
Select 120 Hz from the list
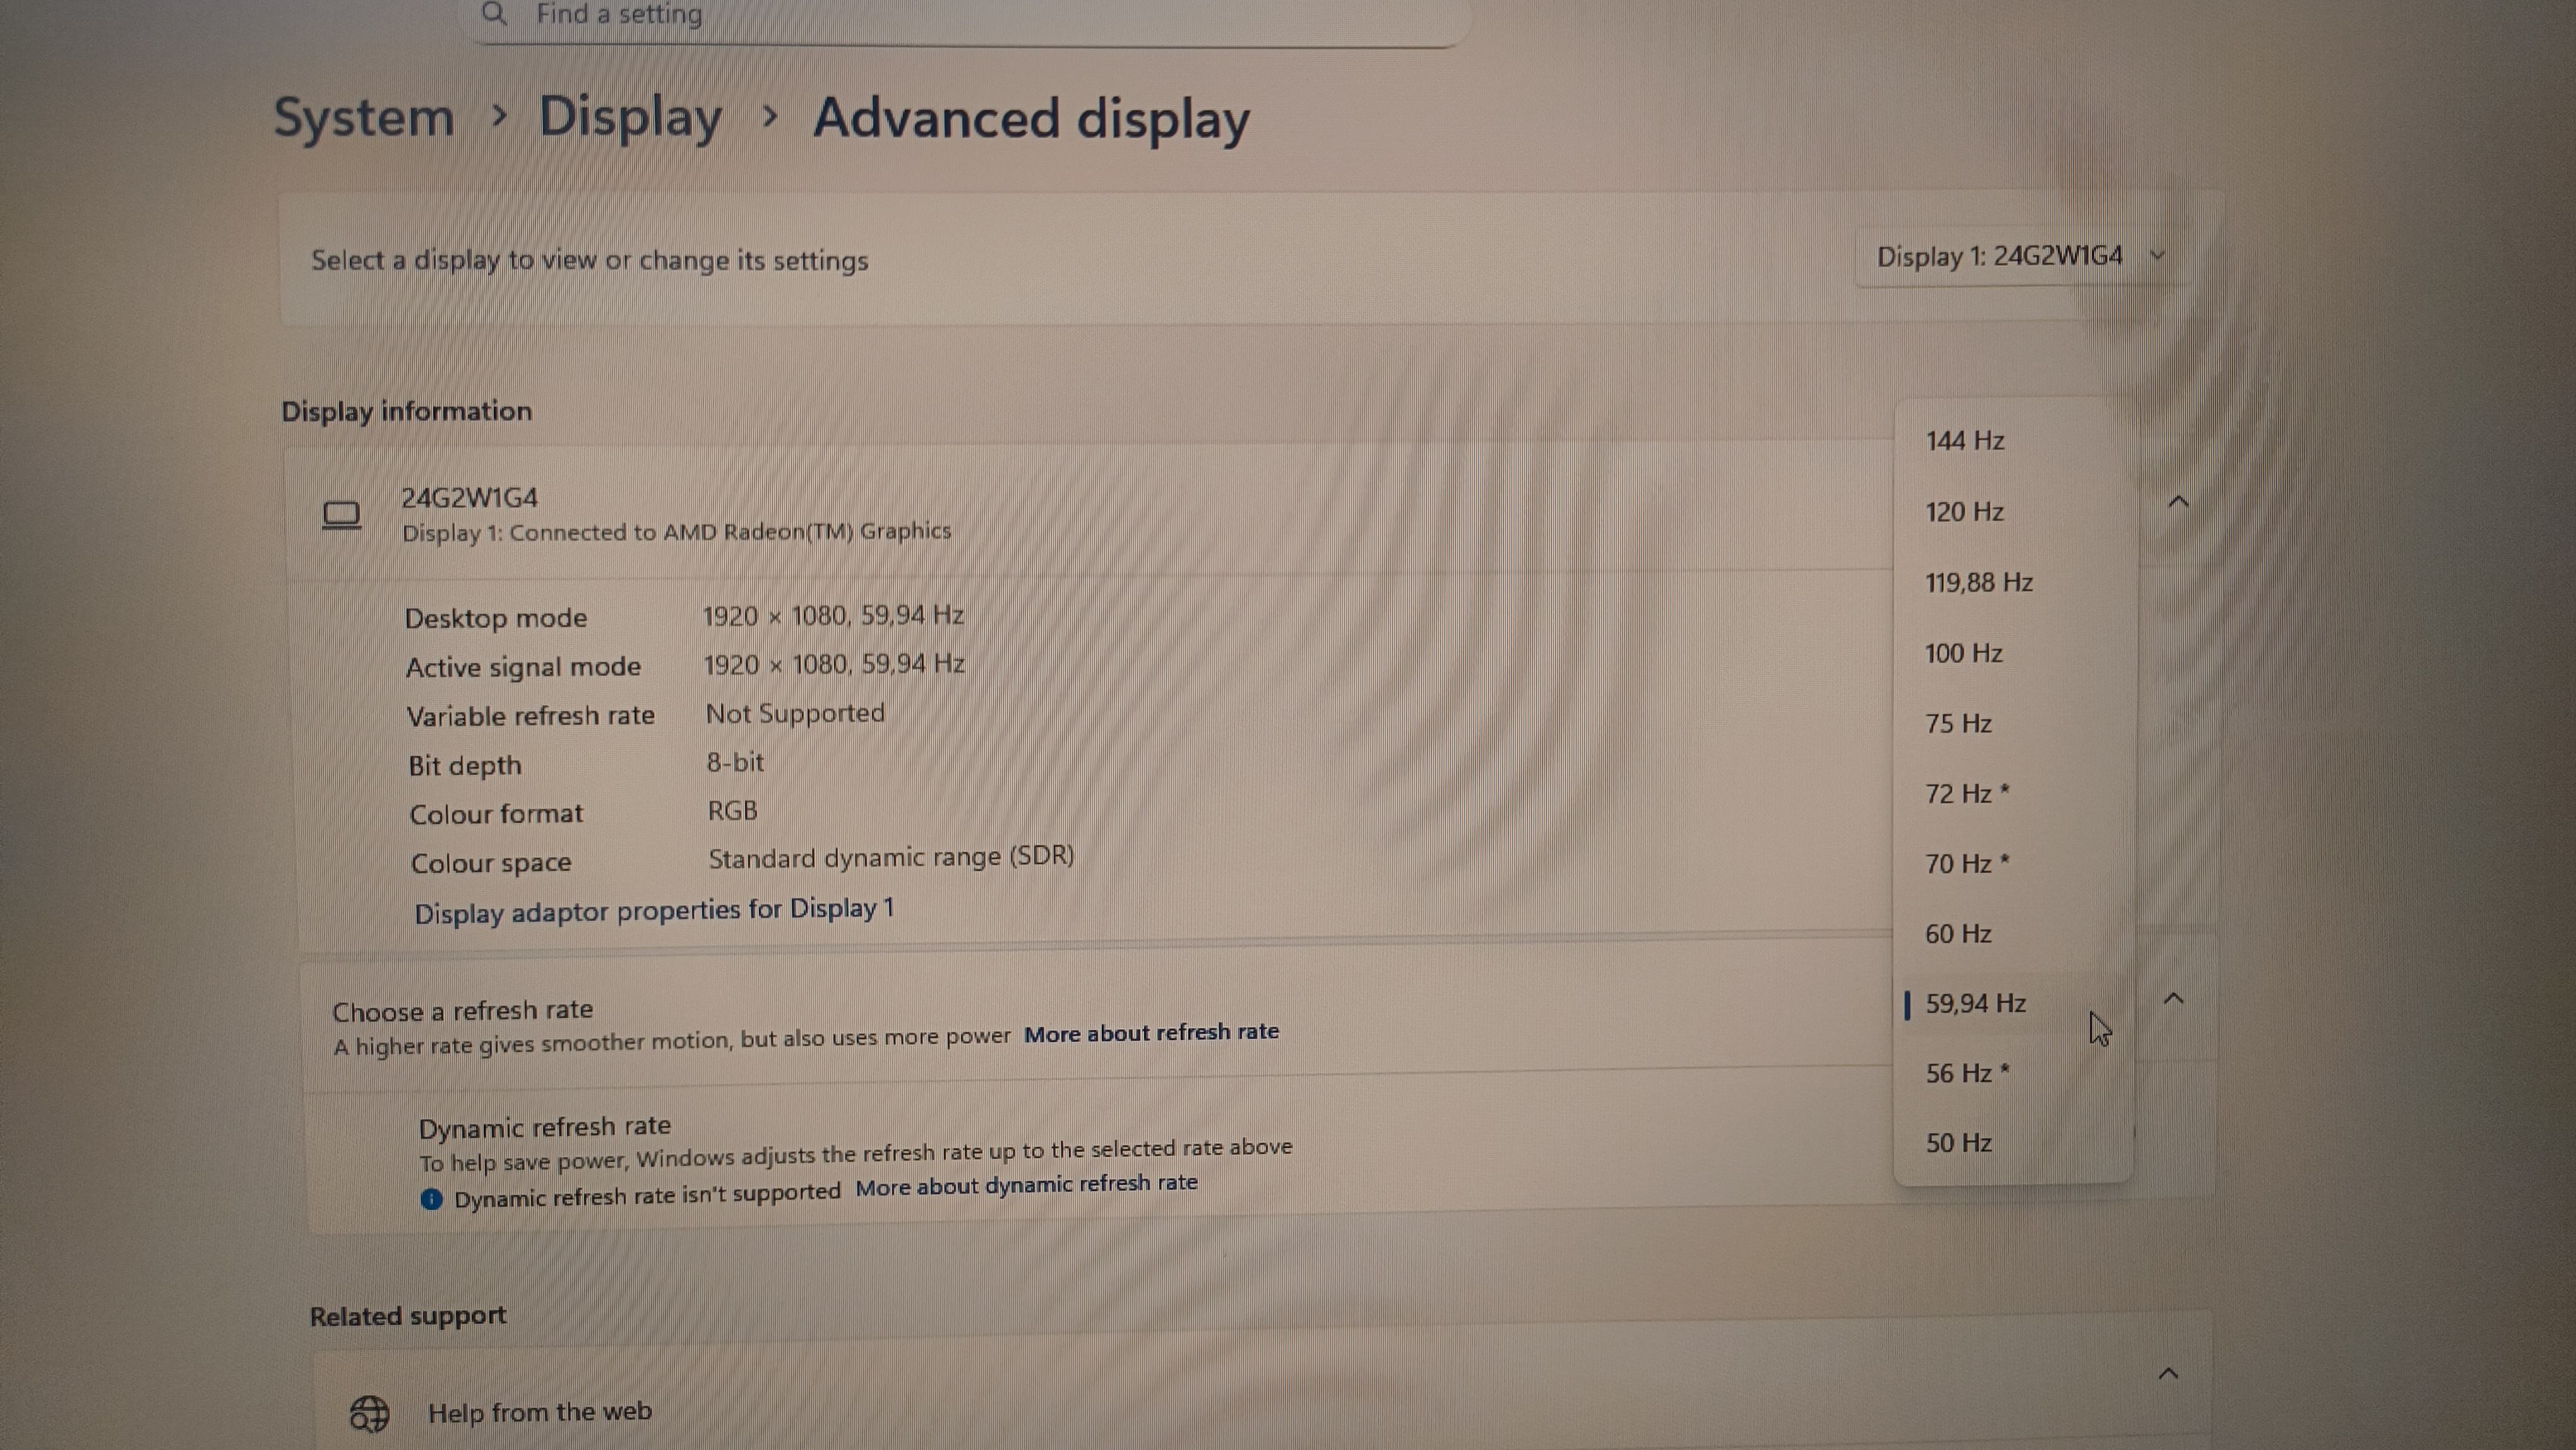pyautogui.click(x=1964, y=512)
